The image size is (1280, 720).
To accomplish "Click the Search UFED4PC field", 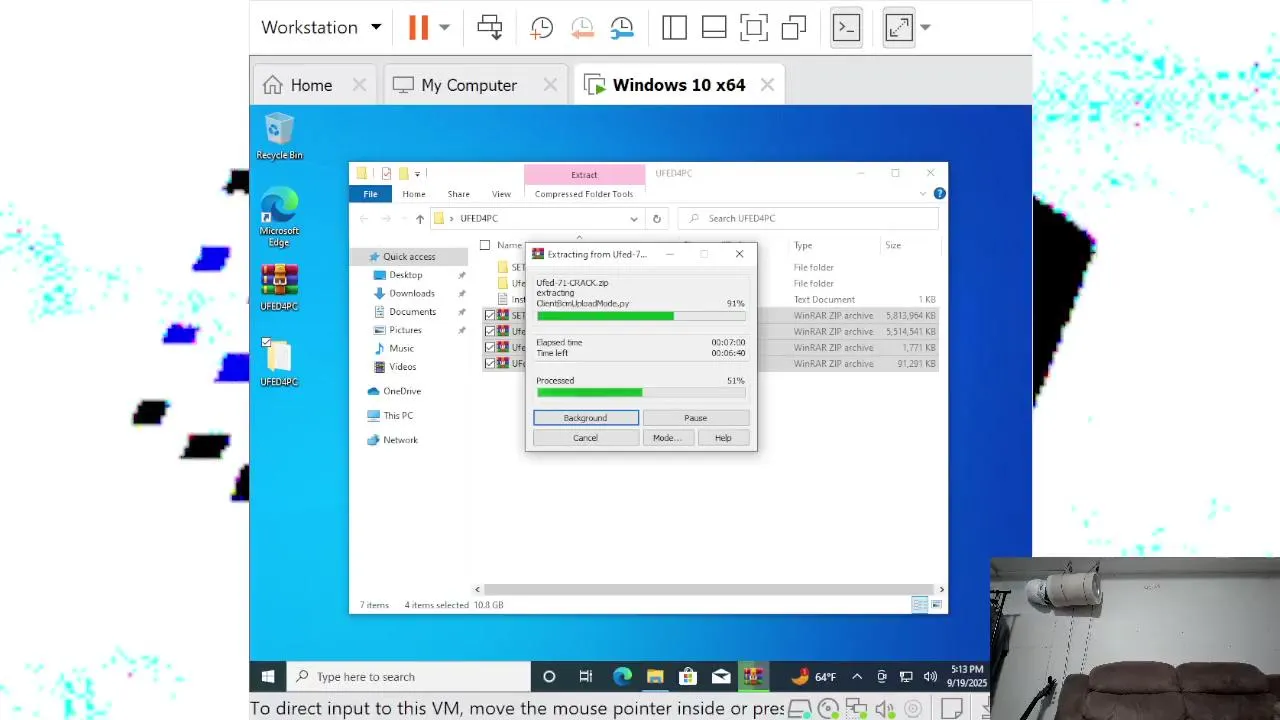I will 808,218.
